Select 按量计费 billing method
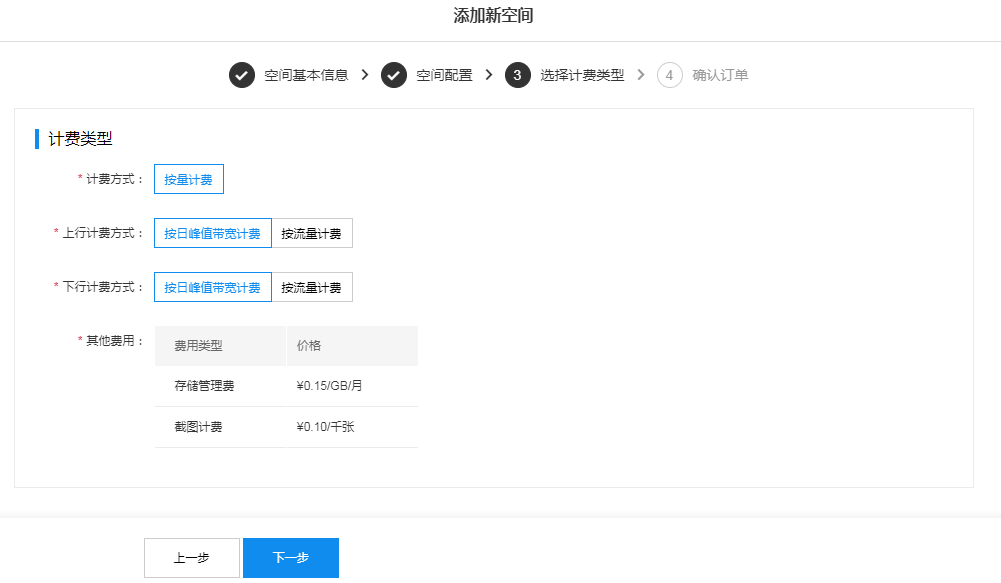The height and width of the screenshot is (583, 1001). coord(189,179)
